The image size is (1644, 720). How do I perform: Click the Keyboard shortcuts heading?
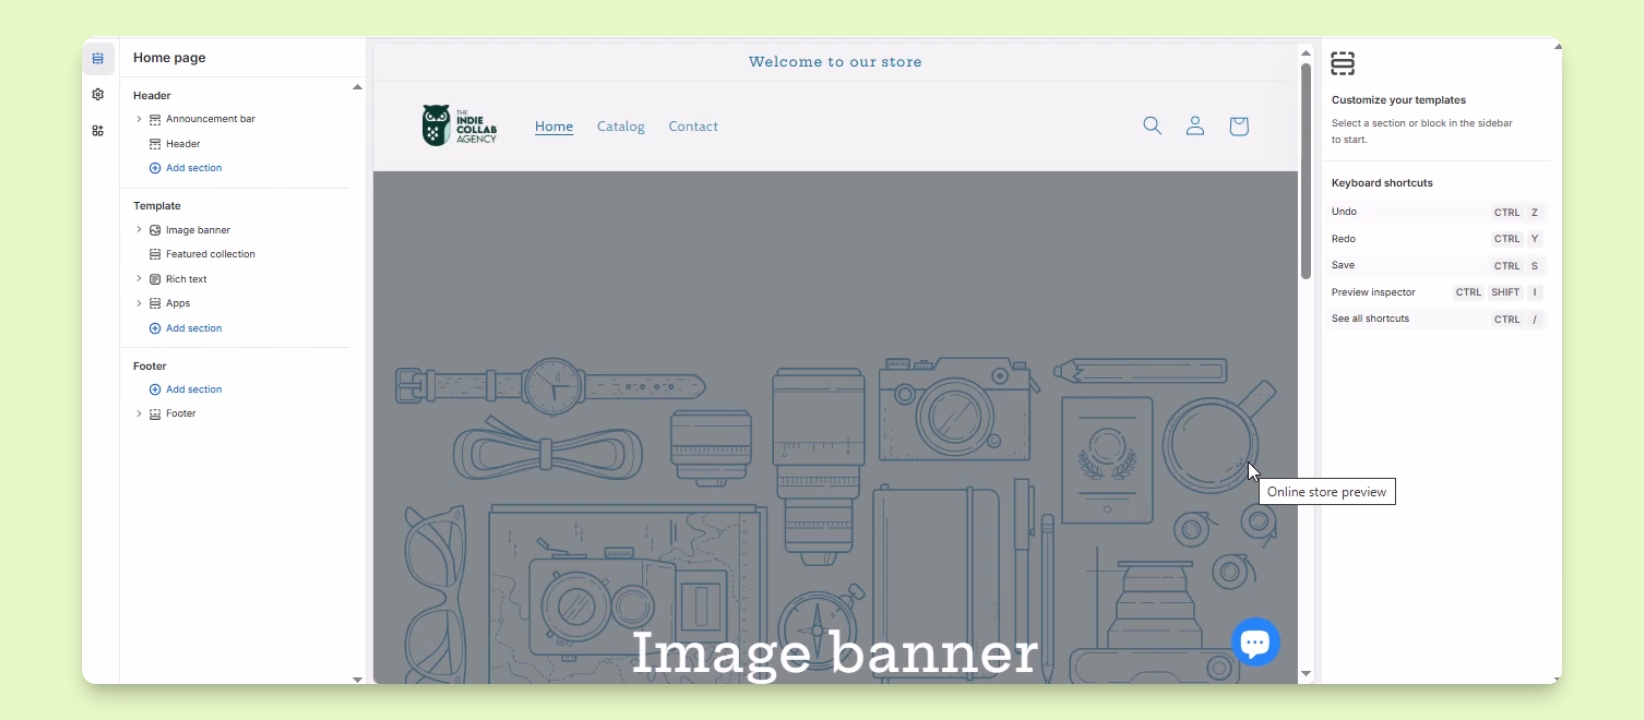pyautogui.click(x=1382, y=183)
